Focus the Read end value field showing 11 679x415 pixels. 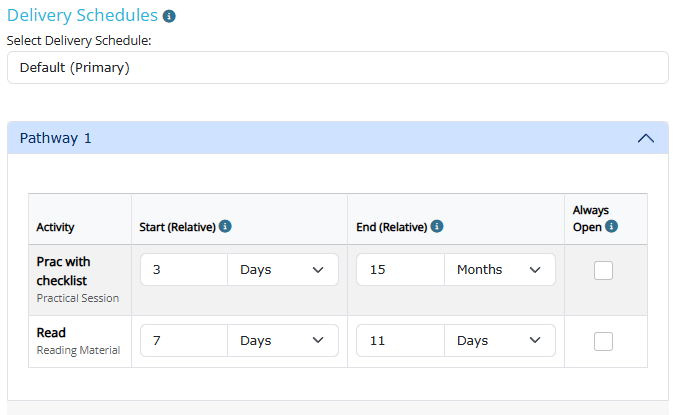click(400, 341)
